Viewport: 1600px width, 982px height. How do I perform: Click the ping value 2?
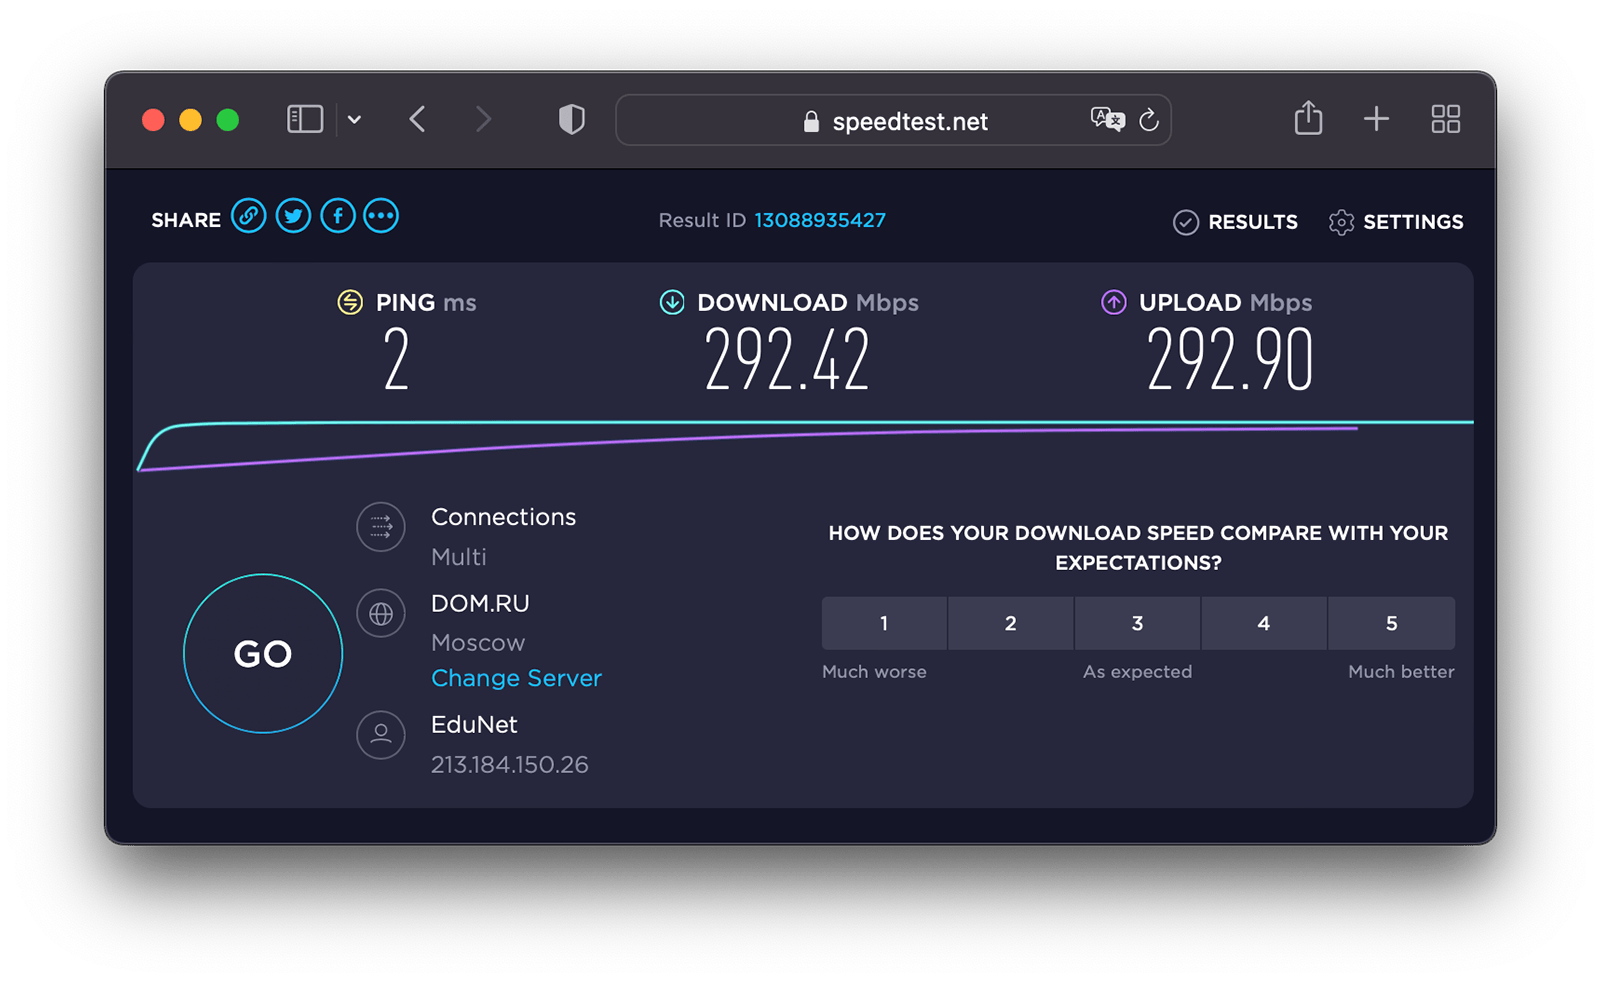397,360
